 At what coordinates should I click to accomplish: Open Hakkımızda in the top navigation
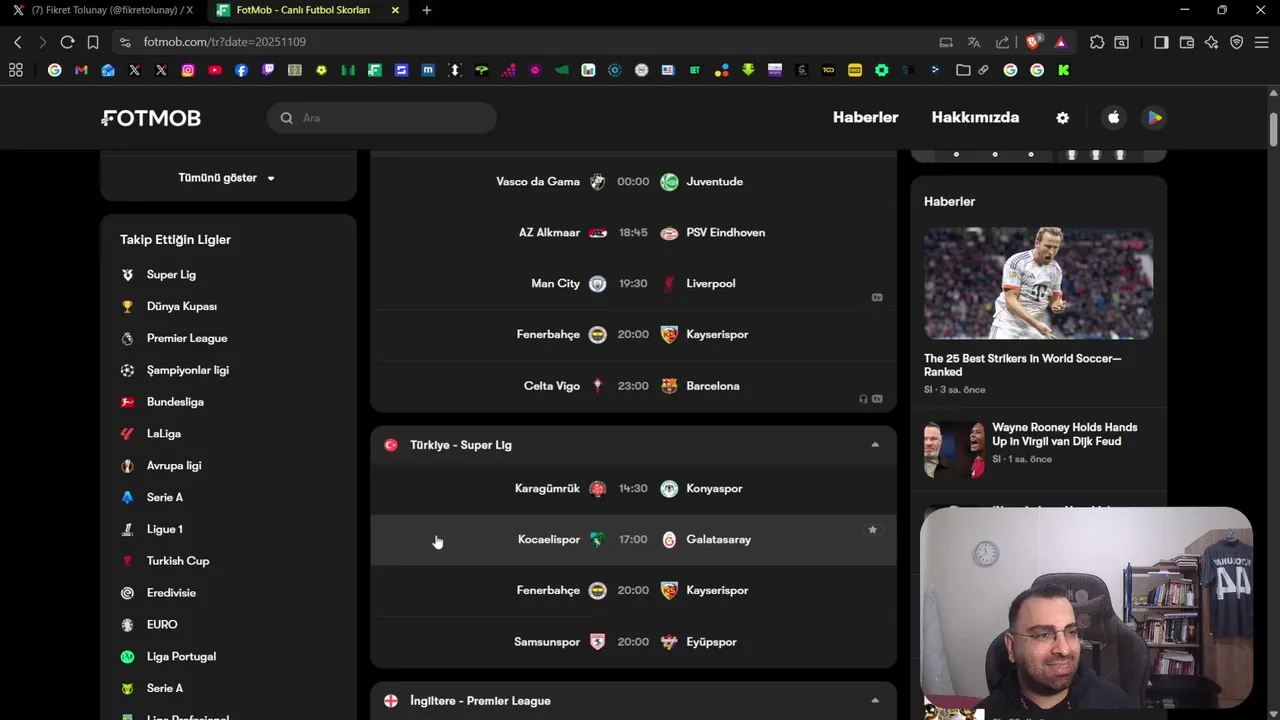pos(975,117)
